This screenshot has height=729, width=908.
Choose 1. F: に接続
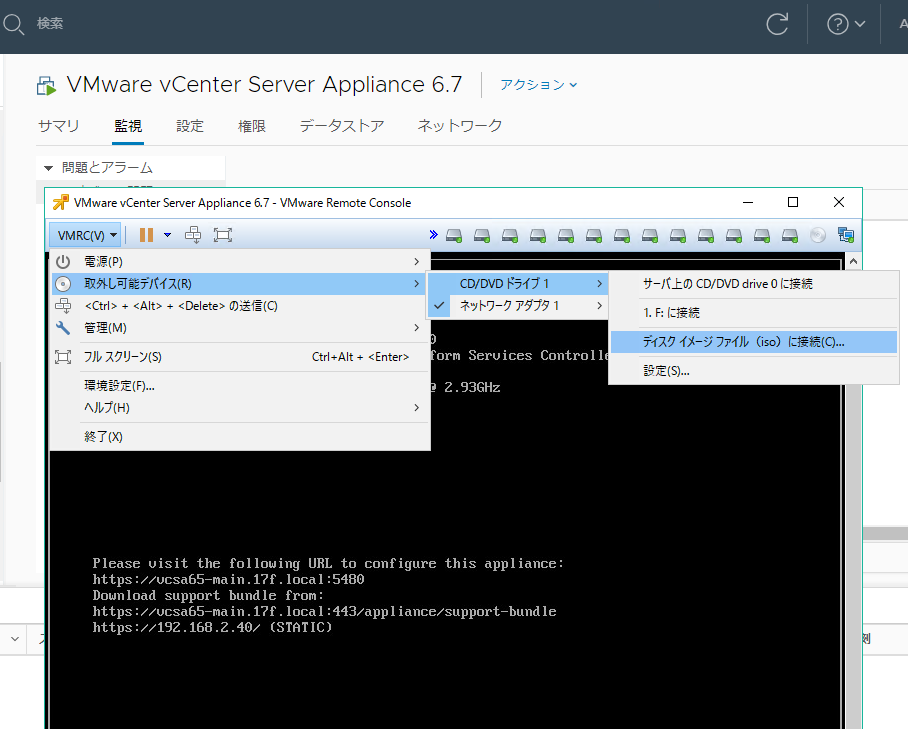754,313
